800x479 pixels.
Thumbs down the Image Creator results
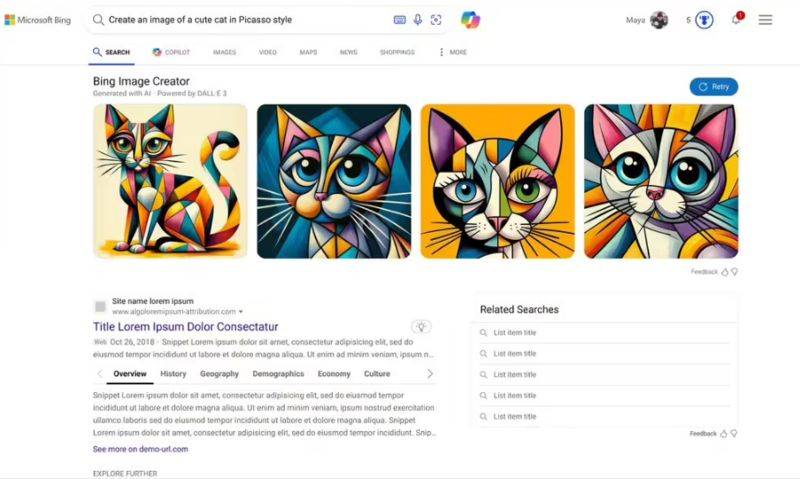click(x=735, y=272)
